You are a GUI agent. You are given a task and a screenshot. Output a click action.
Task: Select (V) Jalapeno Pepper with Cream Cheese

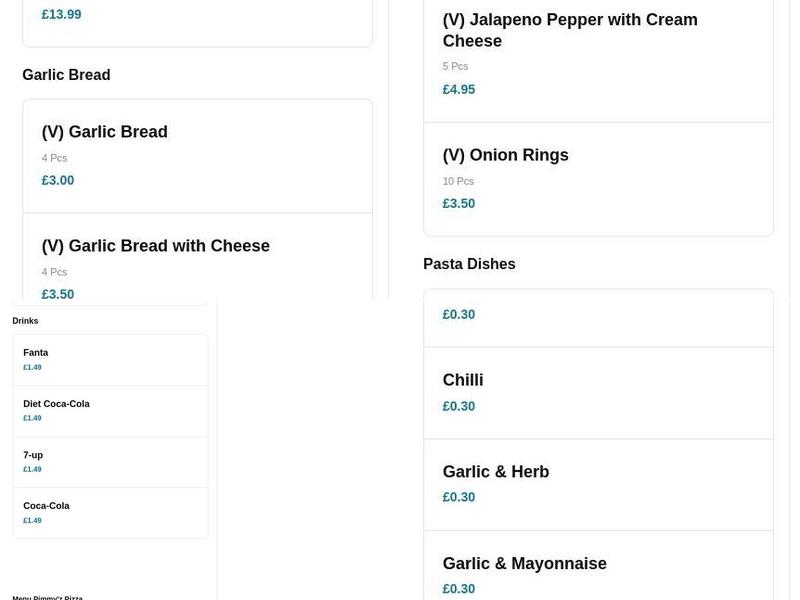(570, 30)
